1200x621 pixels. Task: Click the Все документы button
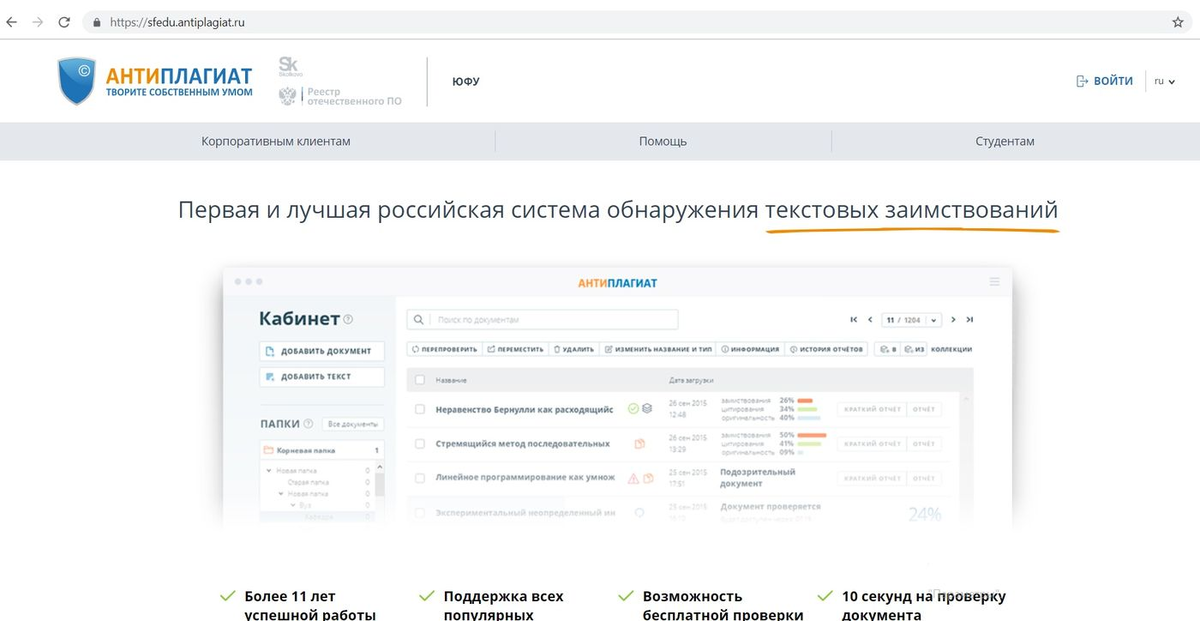(x=354, y=424)
